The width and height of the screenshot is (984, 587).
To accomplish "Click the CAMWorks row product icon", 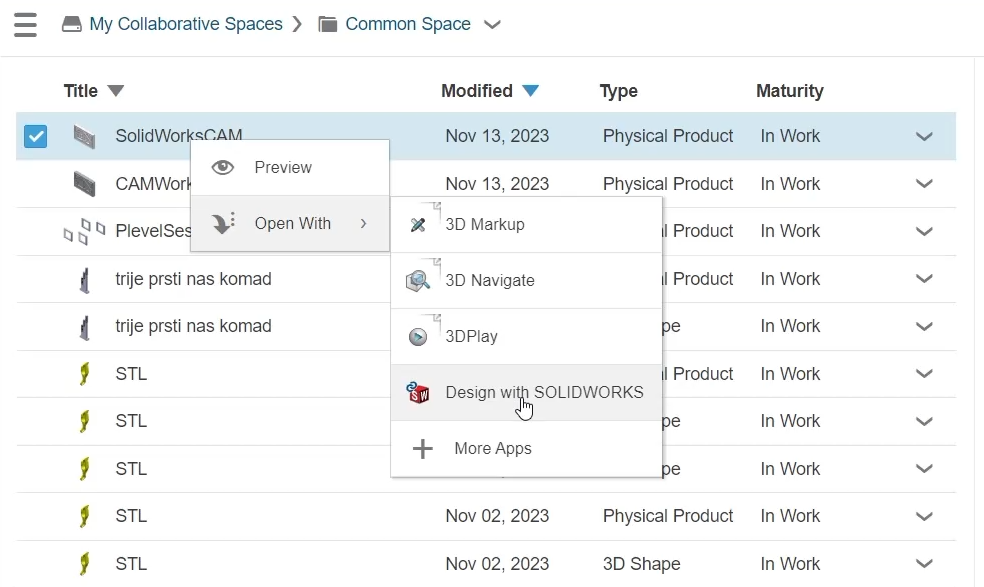I will 84,184.
